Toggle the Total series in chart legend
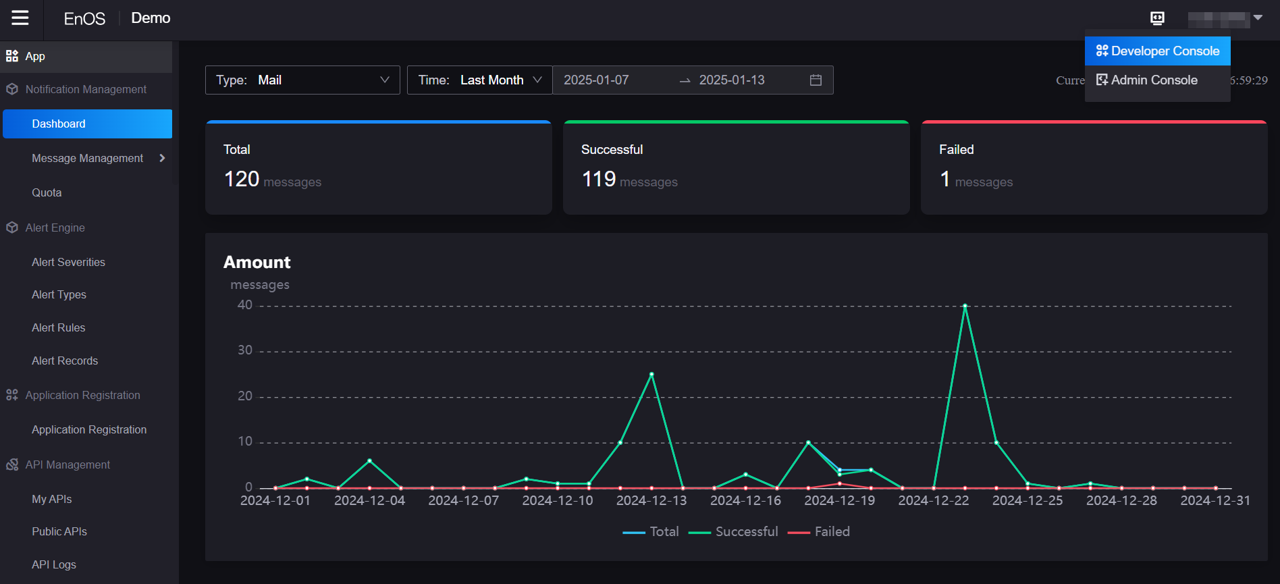The height and width of the screenshot is (584, 1280). click(651, 532)
